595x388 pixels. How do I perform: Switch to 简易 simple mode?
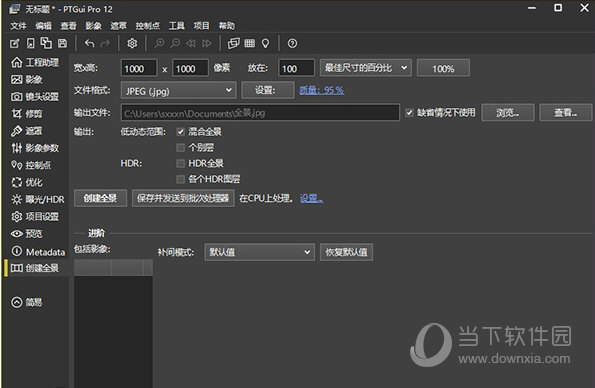(27, 302)
